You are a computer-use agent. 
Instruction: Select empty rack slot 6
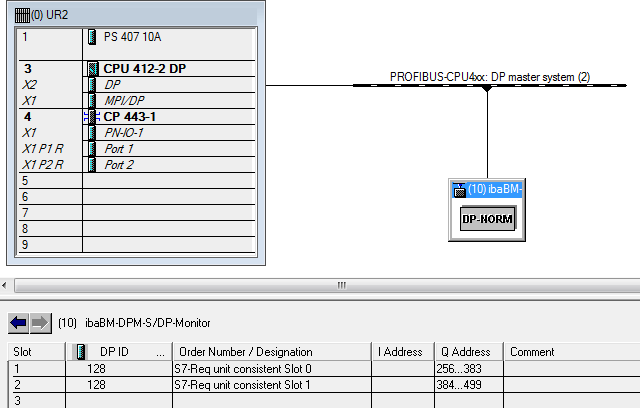[137, 197]
